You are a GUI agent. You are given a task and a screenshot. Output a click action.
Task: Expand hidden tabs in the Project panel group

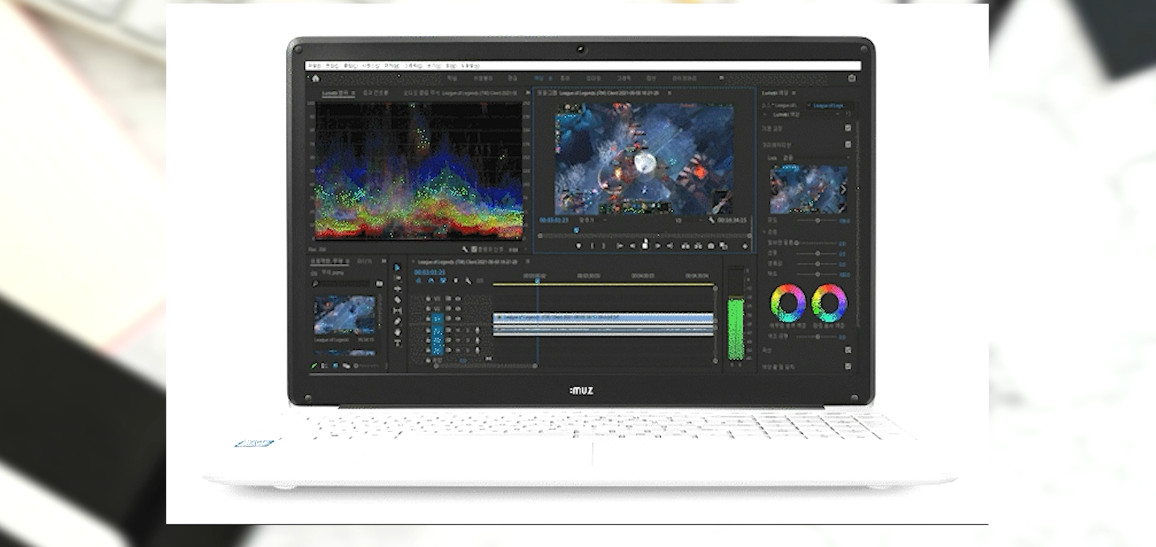[x=383, y=261]
